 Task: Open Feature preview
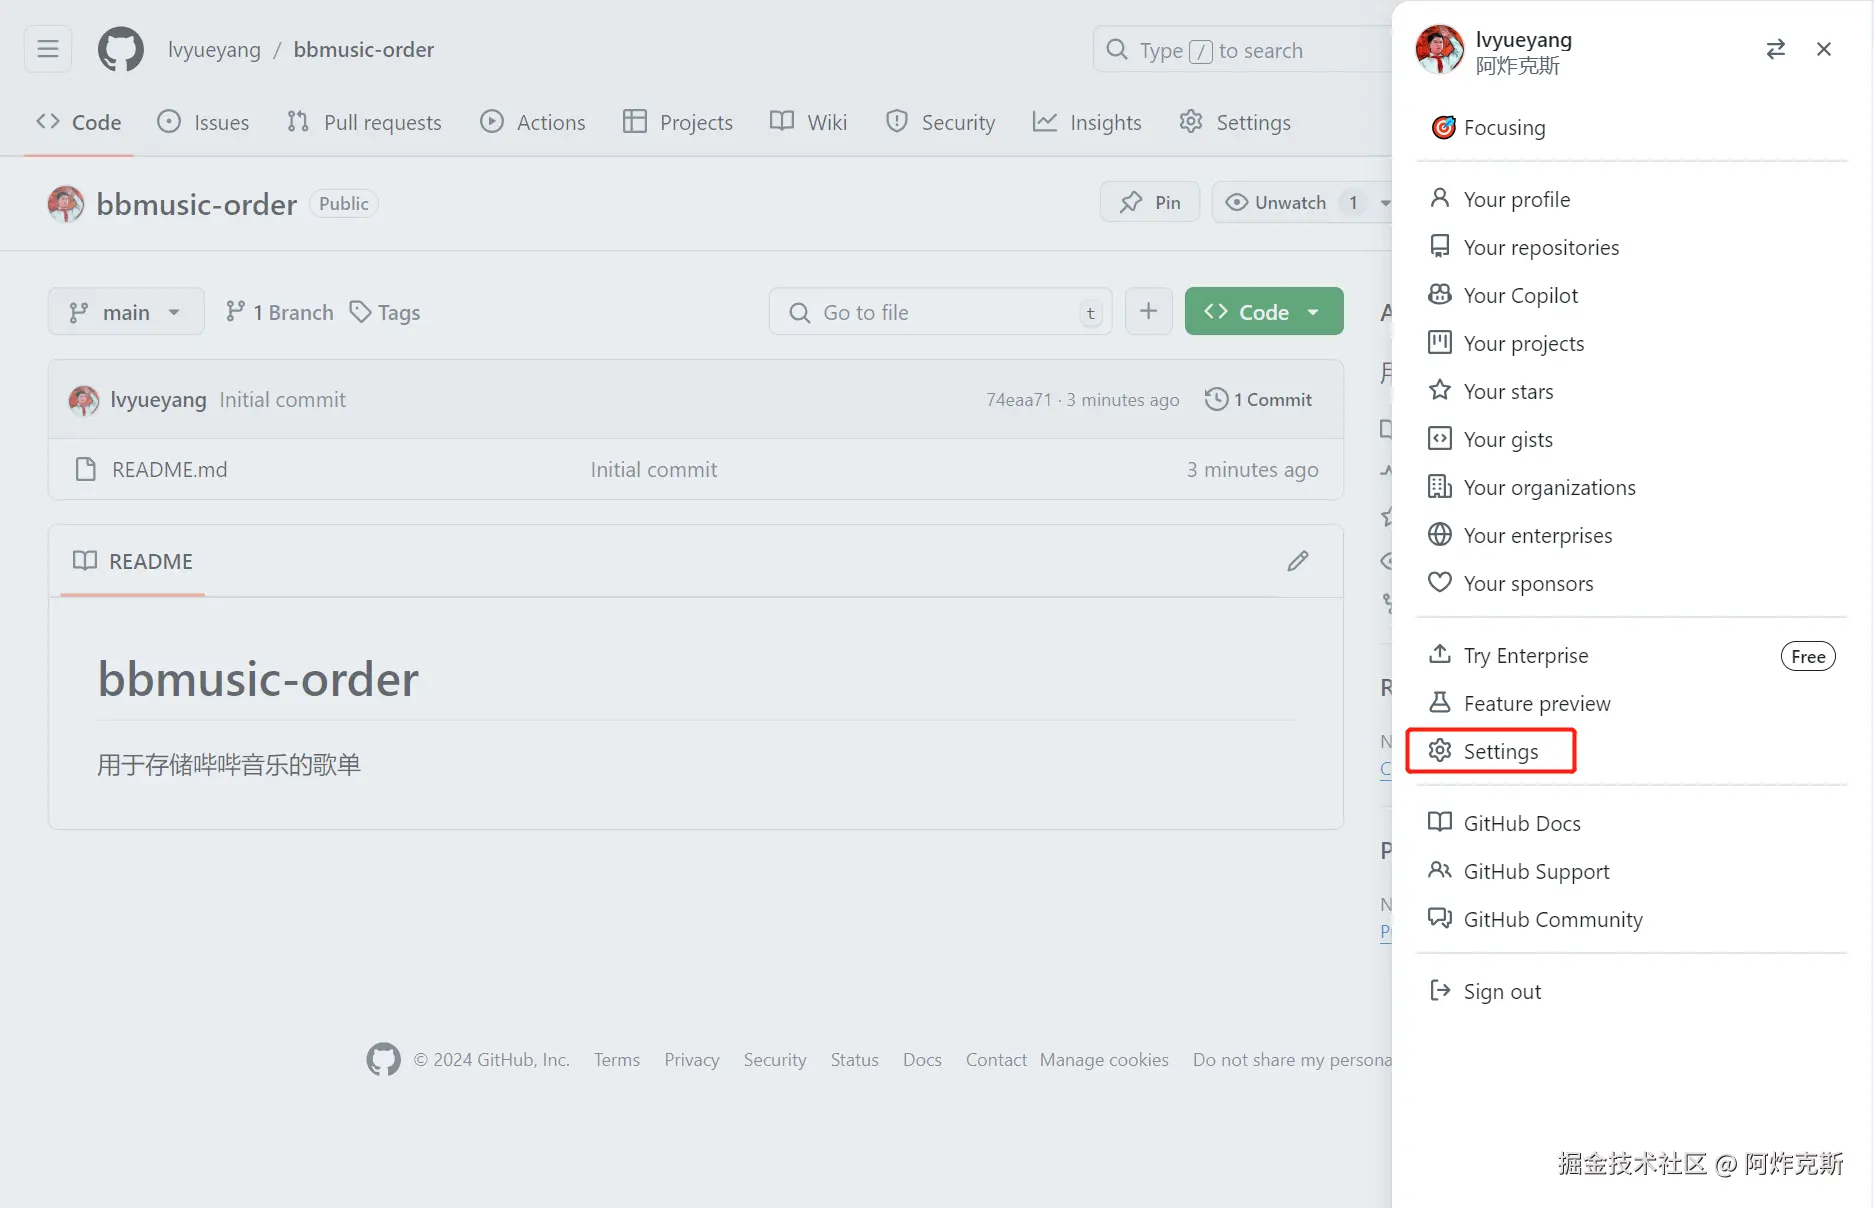point(1632,703)
